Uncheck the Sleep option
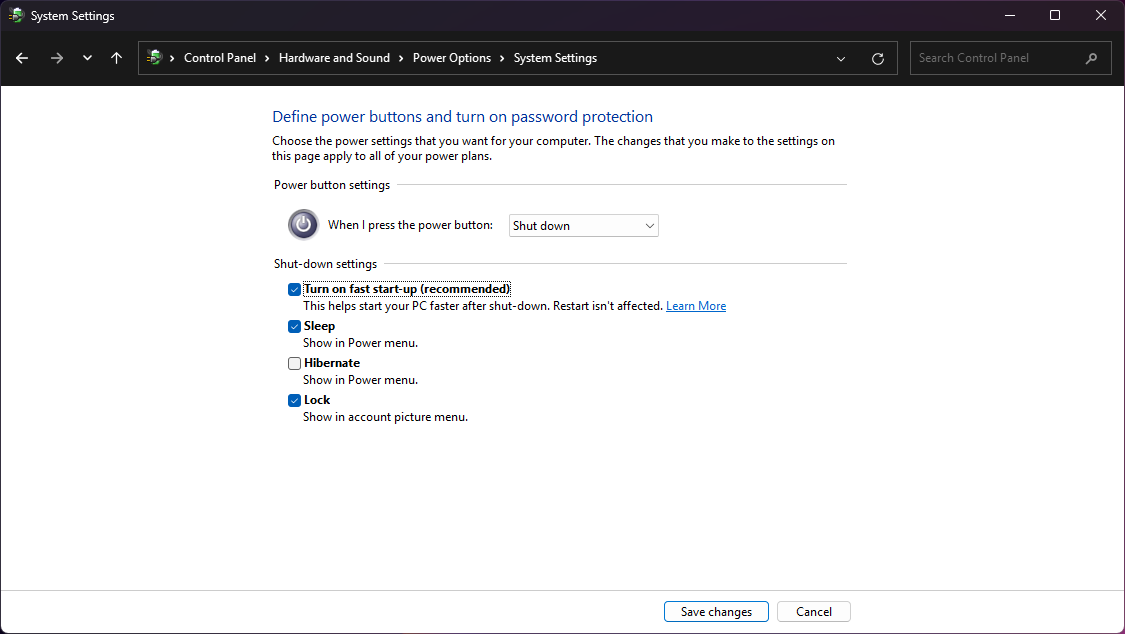 [294, 326]
